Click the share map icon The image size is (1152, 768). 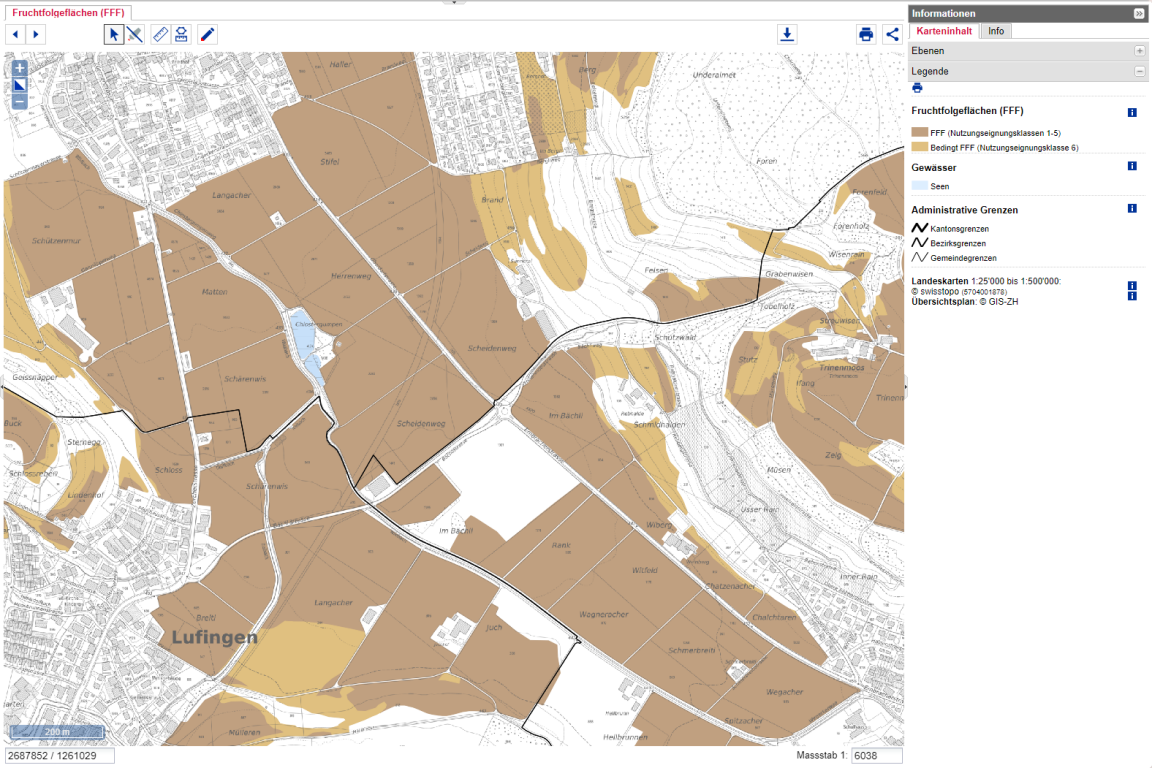893,34
